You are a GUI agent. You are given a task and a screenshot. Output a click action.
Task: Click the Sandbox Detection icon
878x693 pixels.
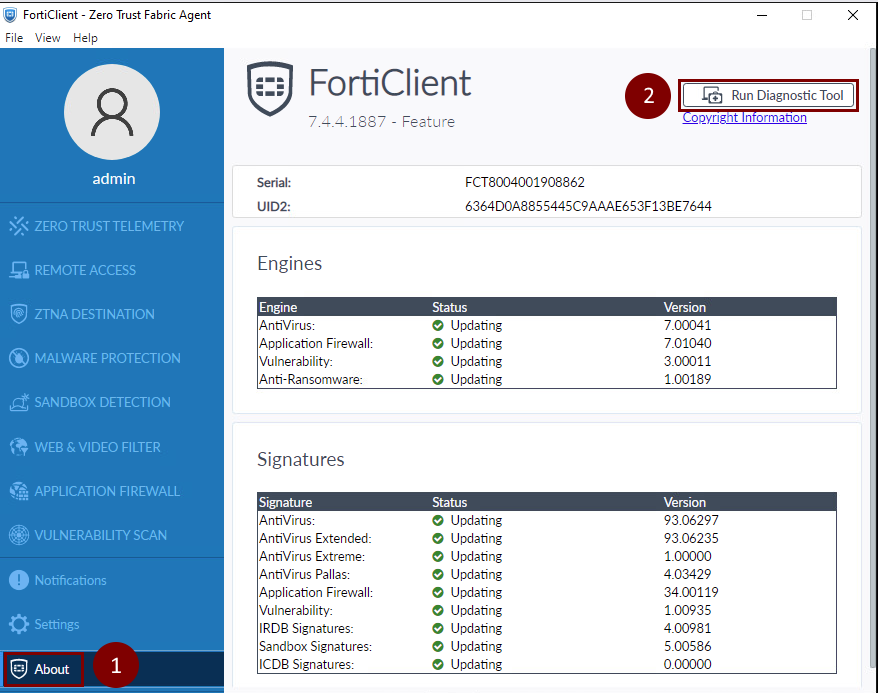(18, 402)
